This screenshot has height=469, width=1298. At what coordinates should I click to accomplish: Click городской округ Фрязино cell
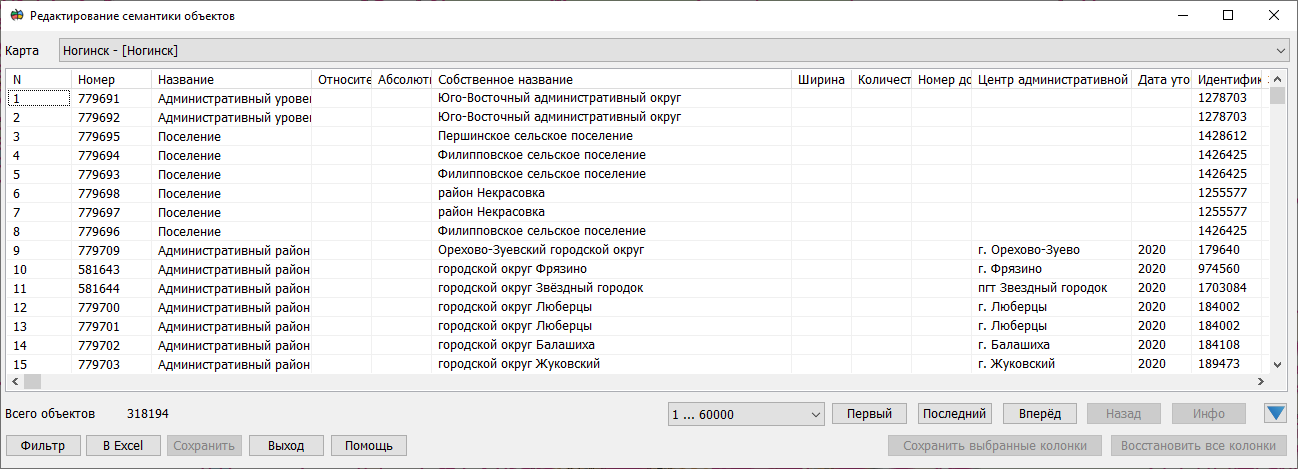[x=611, y=270]
